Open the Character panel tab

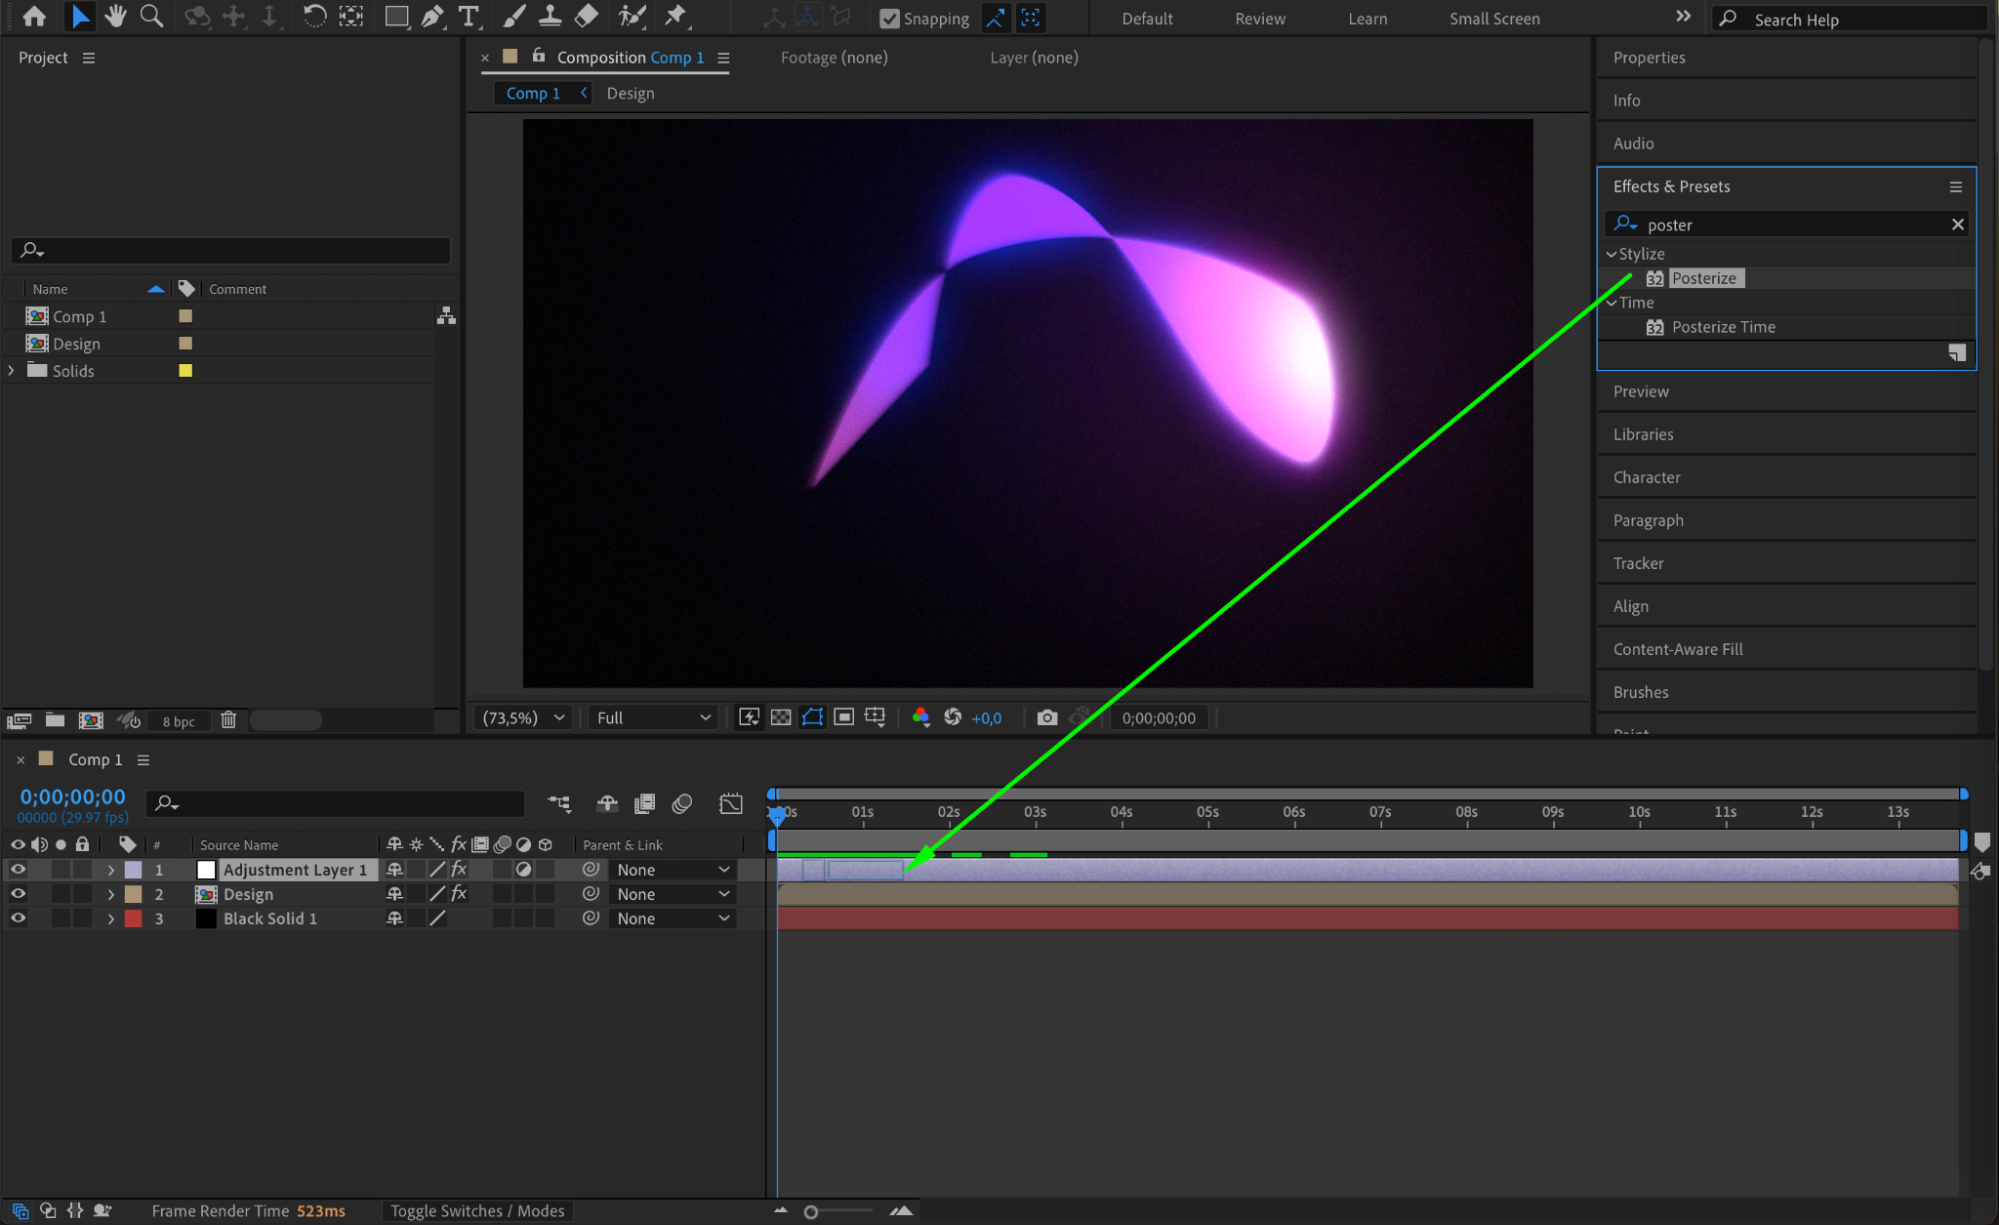1646,477
